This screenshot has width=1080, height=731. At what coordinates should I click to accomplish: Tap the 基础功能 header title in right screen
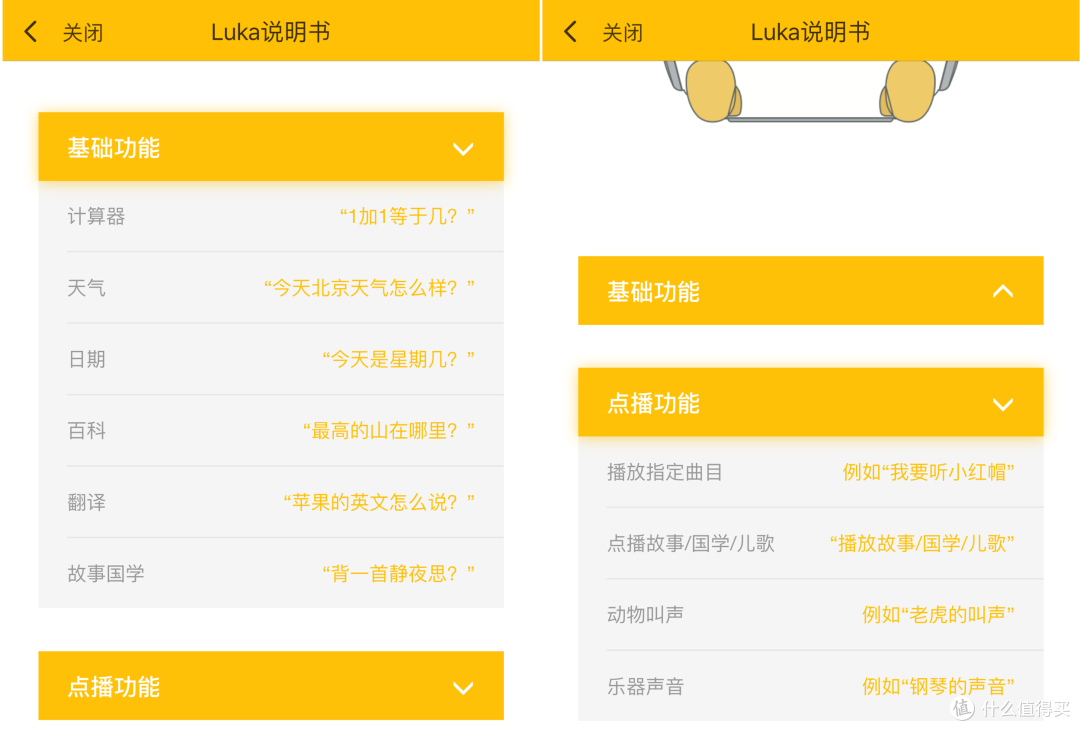coord(654,291)
